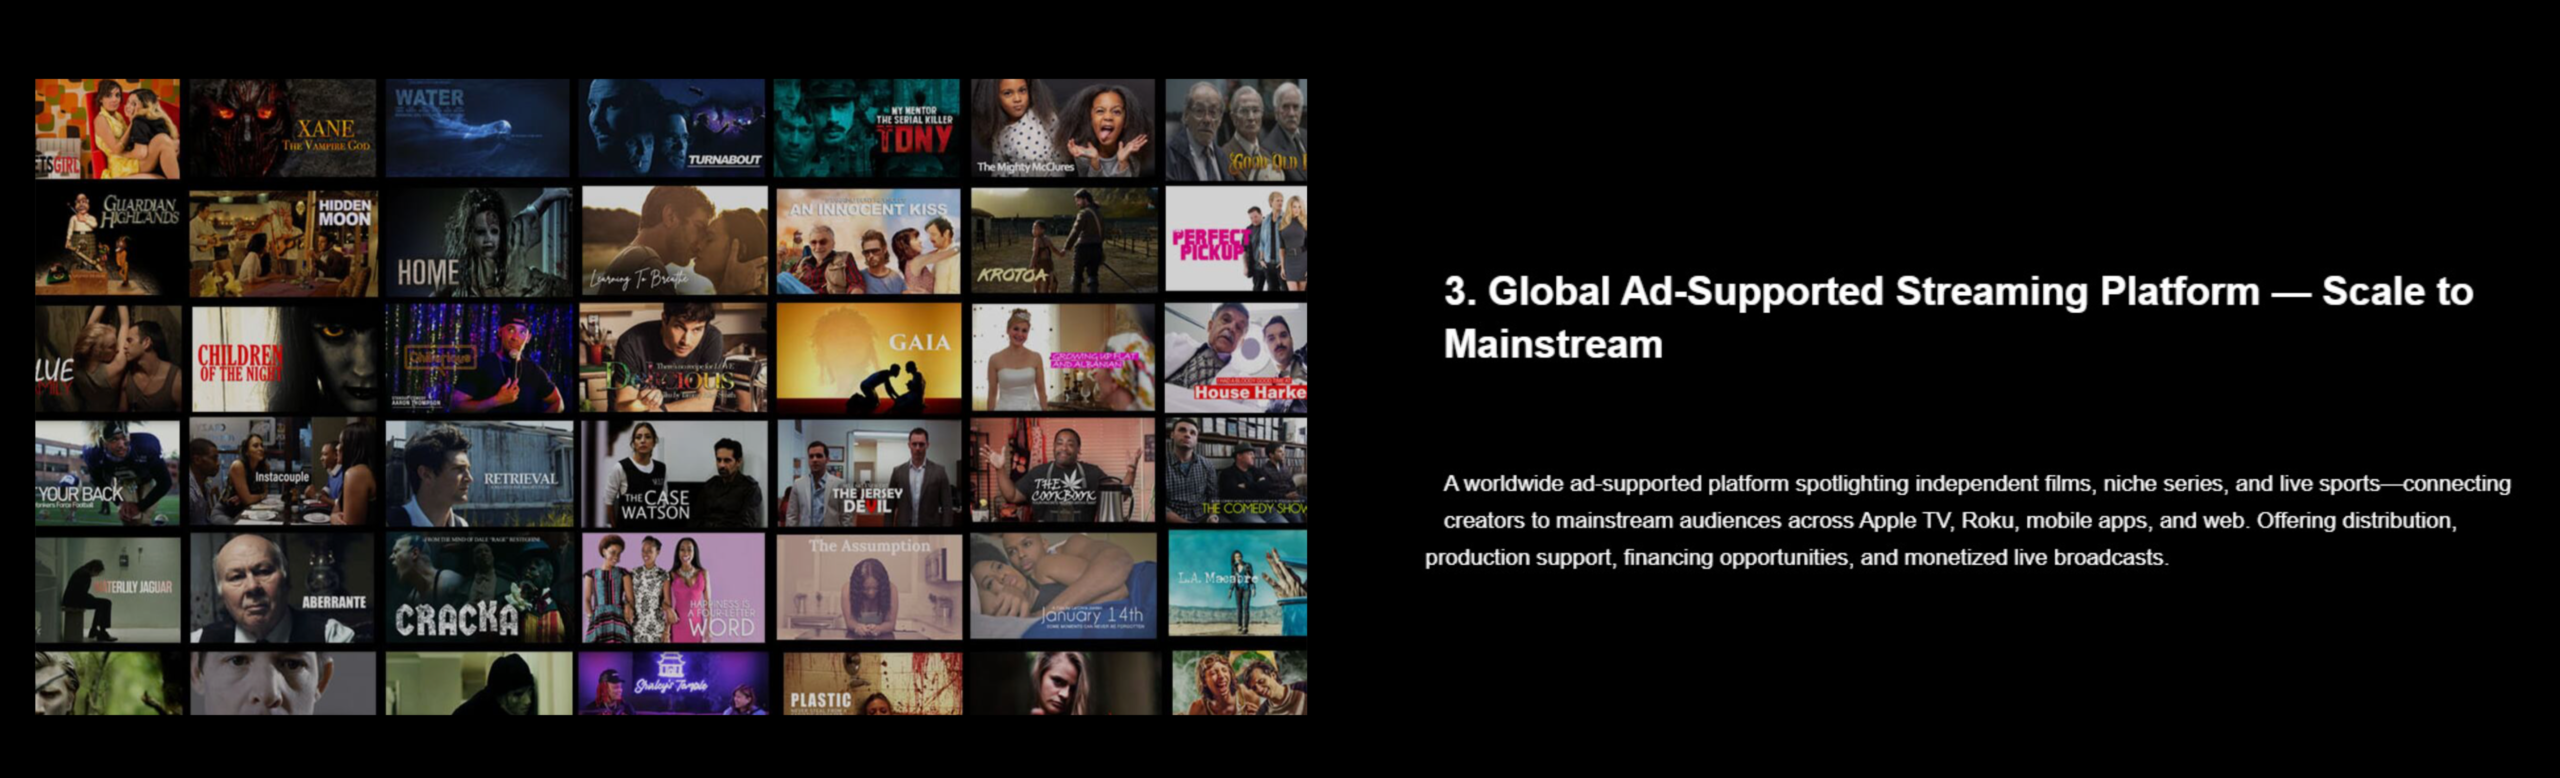
Task: Select The Mighty McClures thumbnail
Action: click(1062, 128)
